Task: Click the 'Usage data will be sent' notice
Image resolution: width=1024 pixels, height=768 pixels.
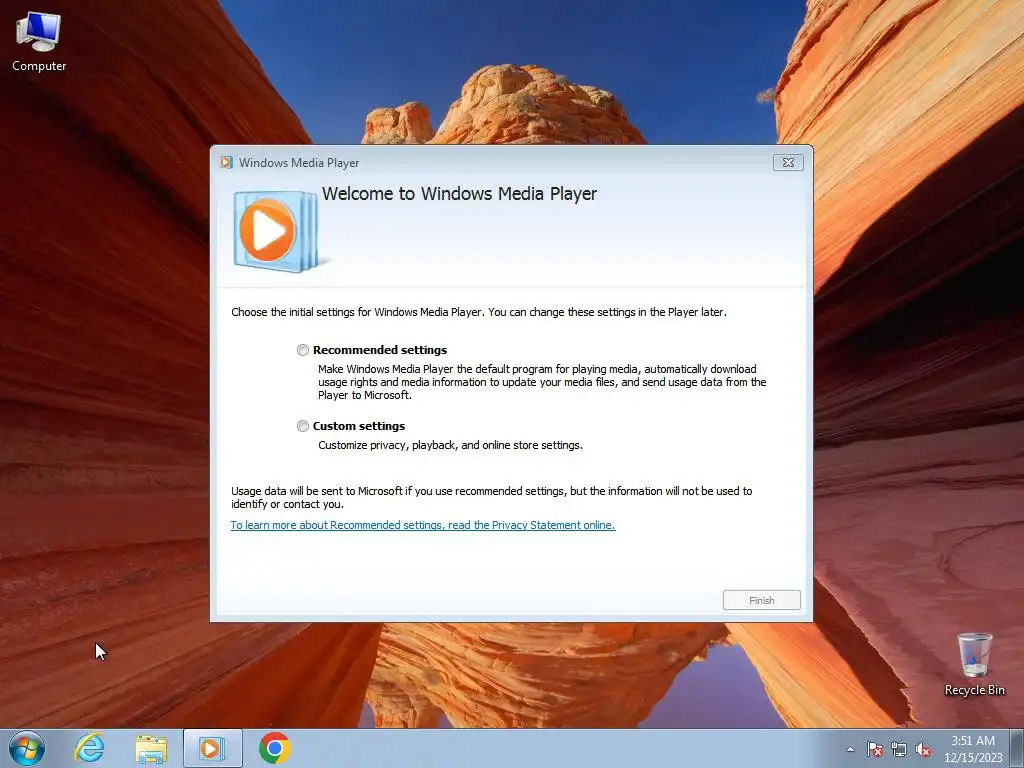Action: click(492, 498)
